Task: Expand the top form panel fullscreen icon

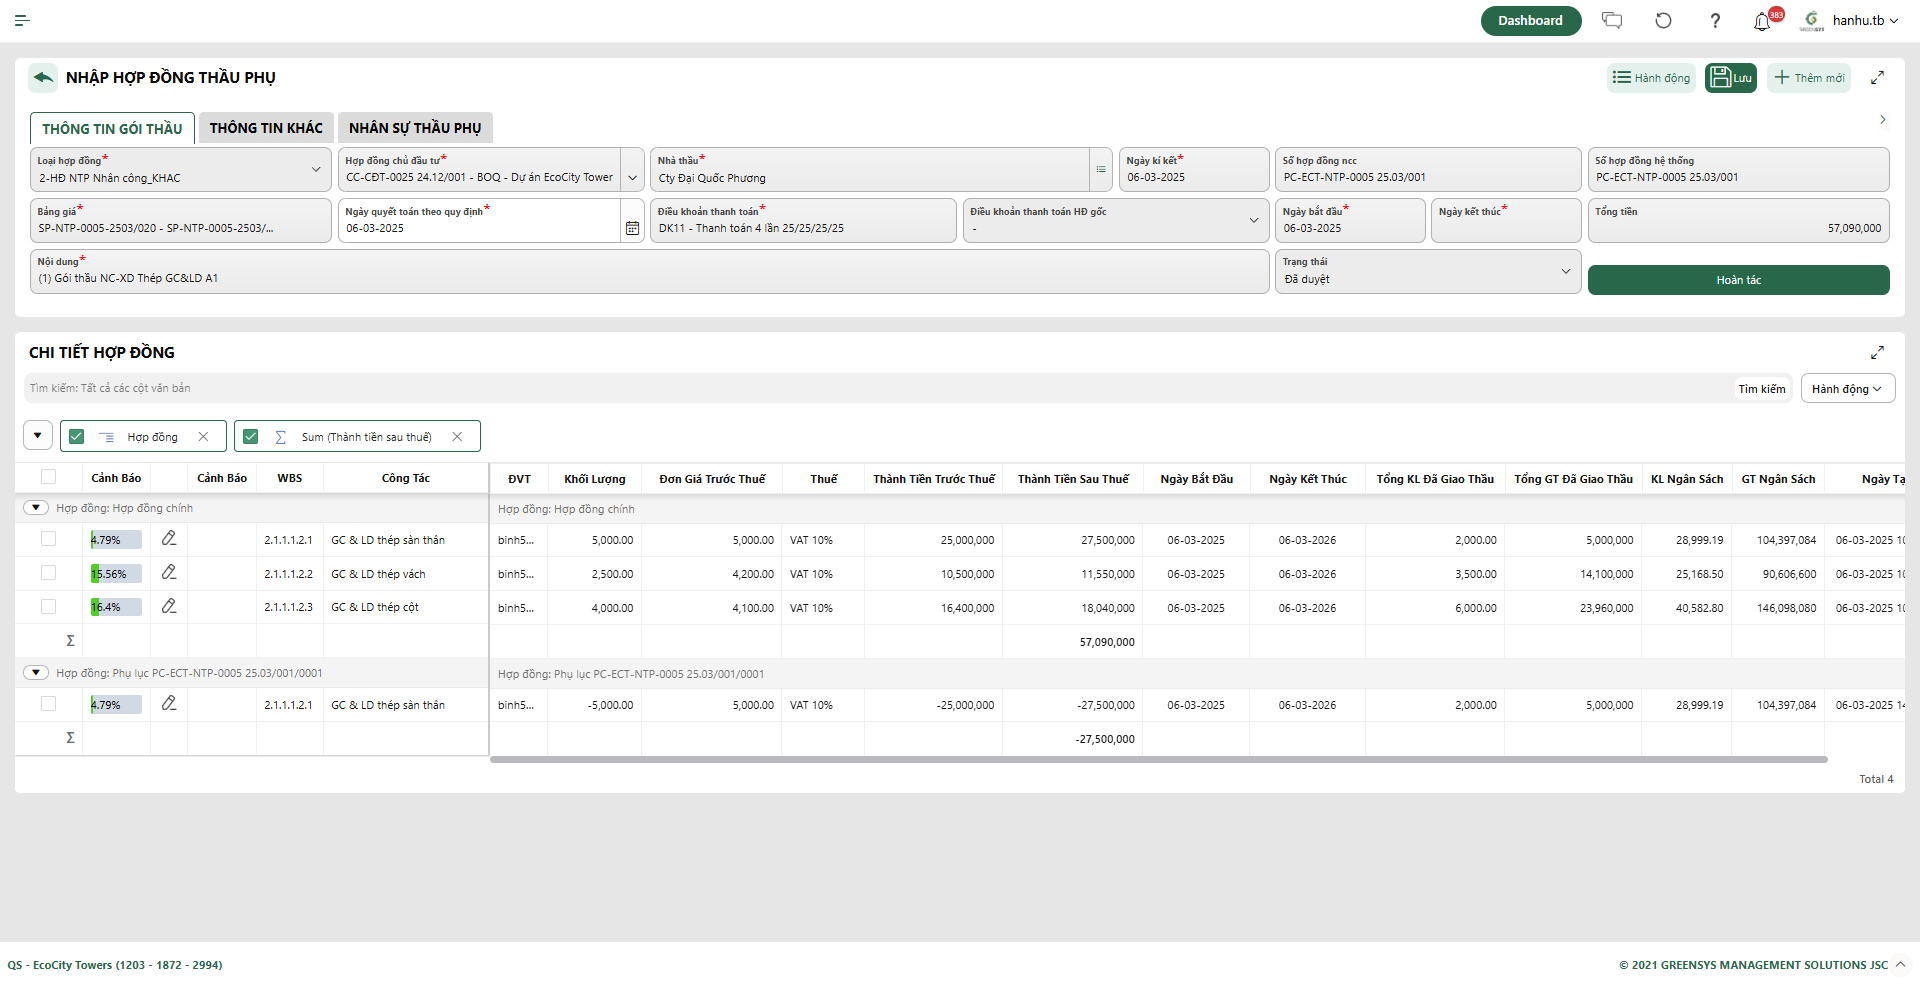Action: point(1877,78)
